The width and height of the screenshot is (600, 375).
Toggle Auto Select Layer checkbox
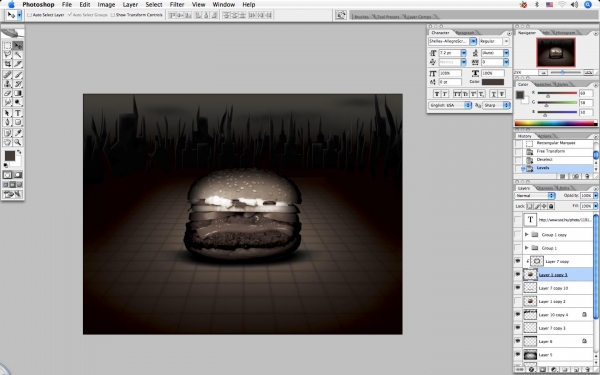(29, 15)
